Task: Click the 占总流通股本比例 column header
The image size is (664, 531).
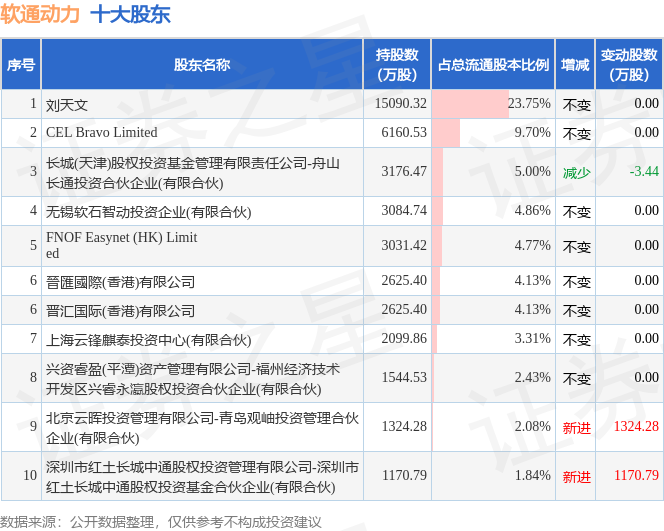Action: pyautogui.click(x=493, y=64)
